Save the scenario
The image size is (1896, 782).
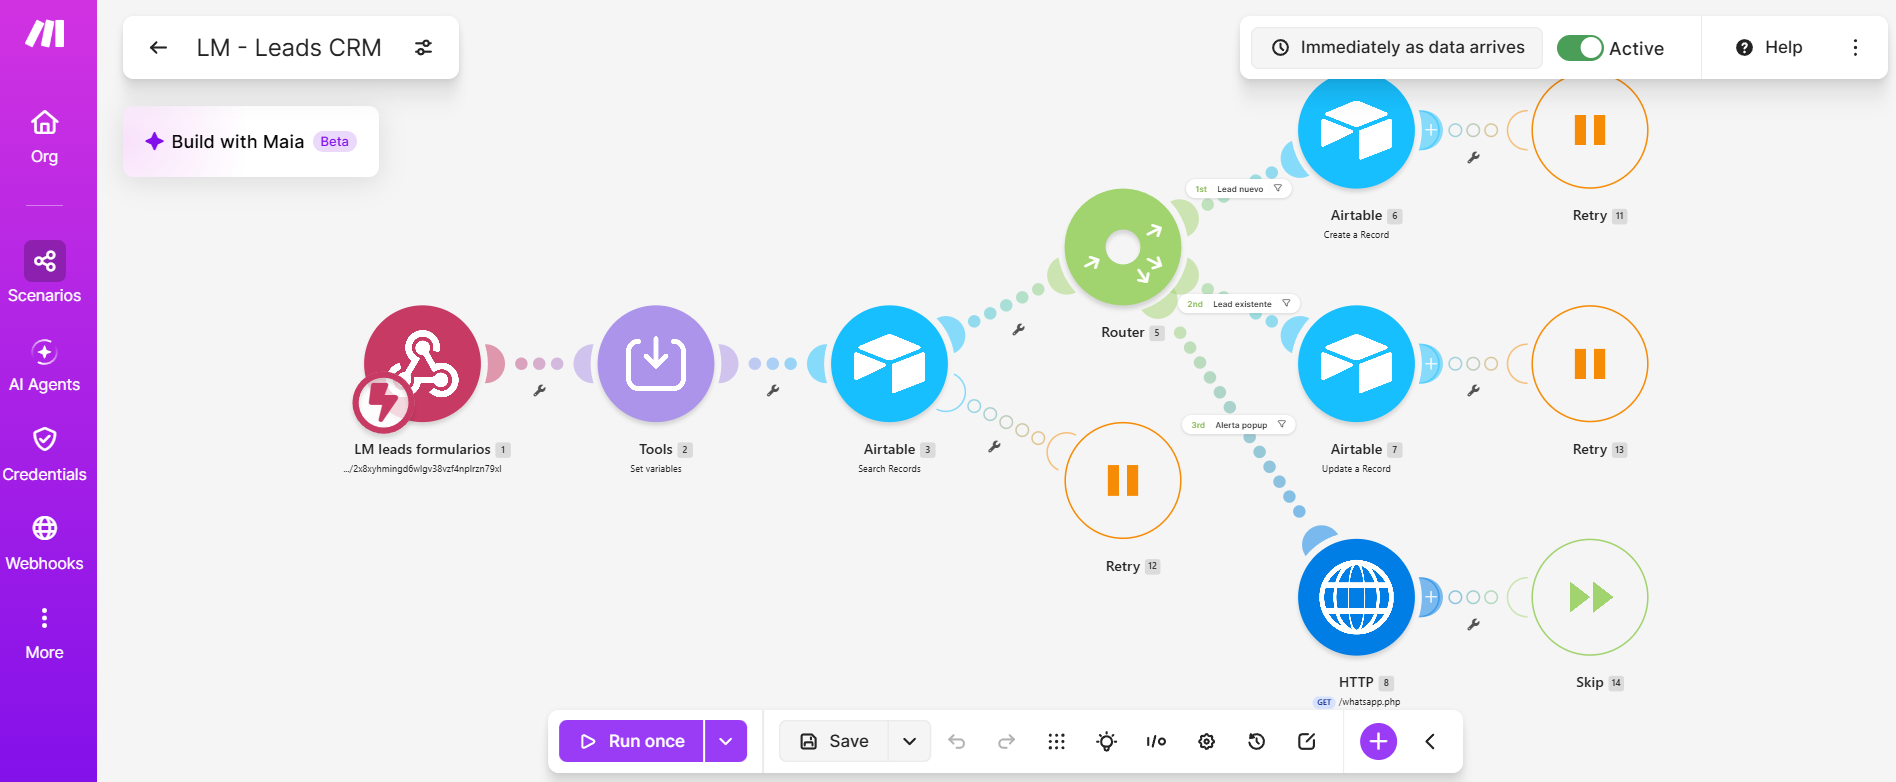(x=834, y=741)
